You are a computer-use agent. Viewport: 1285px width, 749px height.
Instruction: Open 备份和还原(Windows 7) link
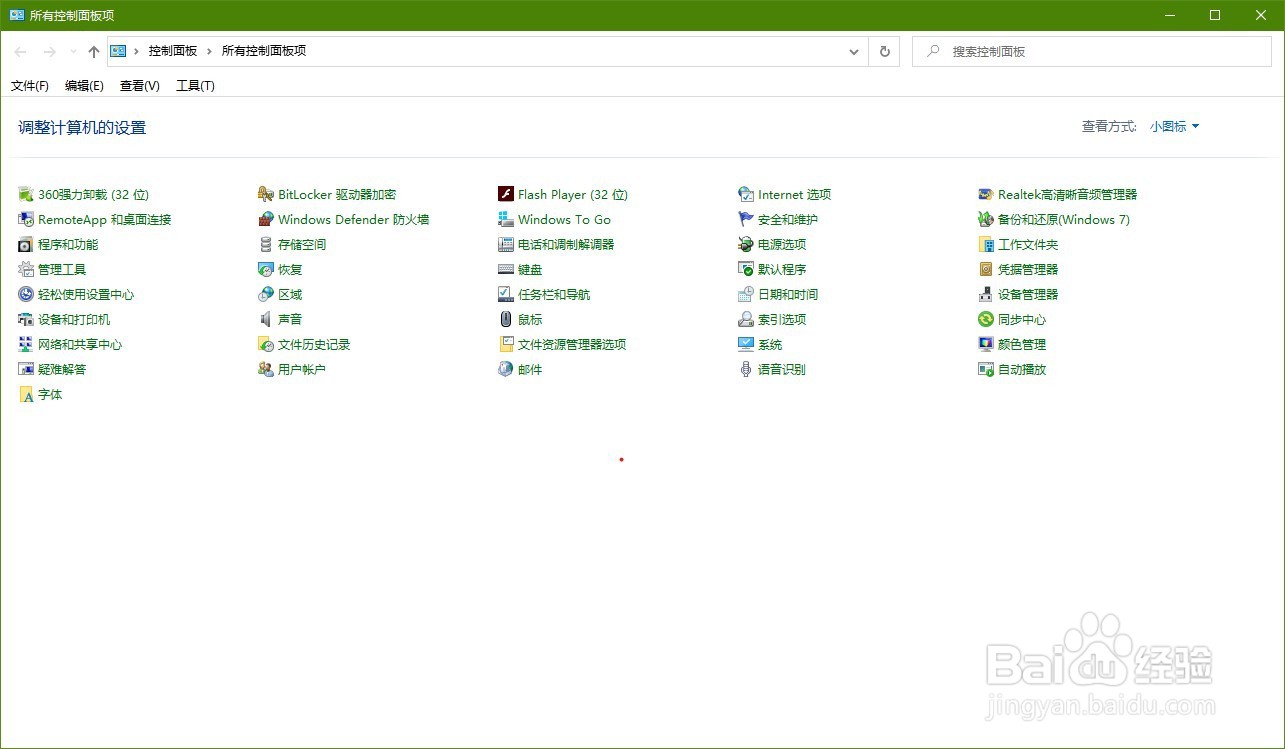point(1064,219)
